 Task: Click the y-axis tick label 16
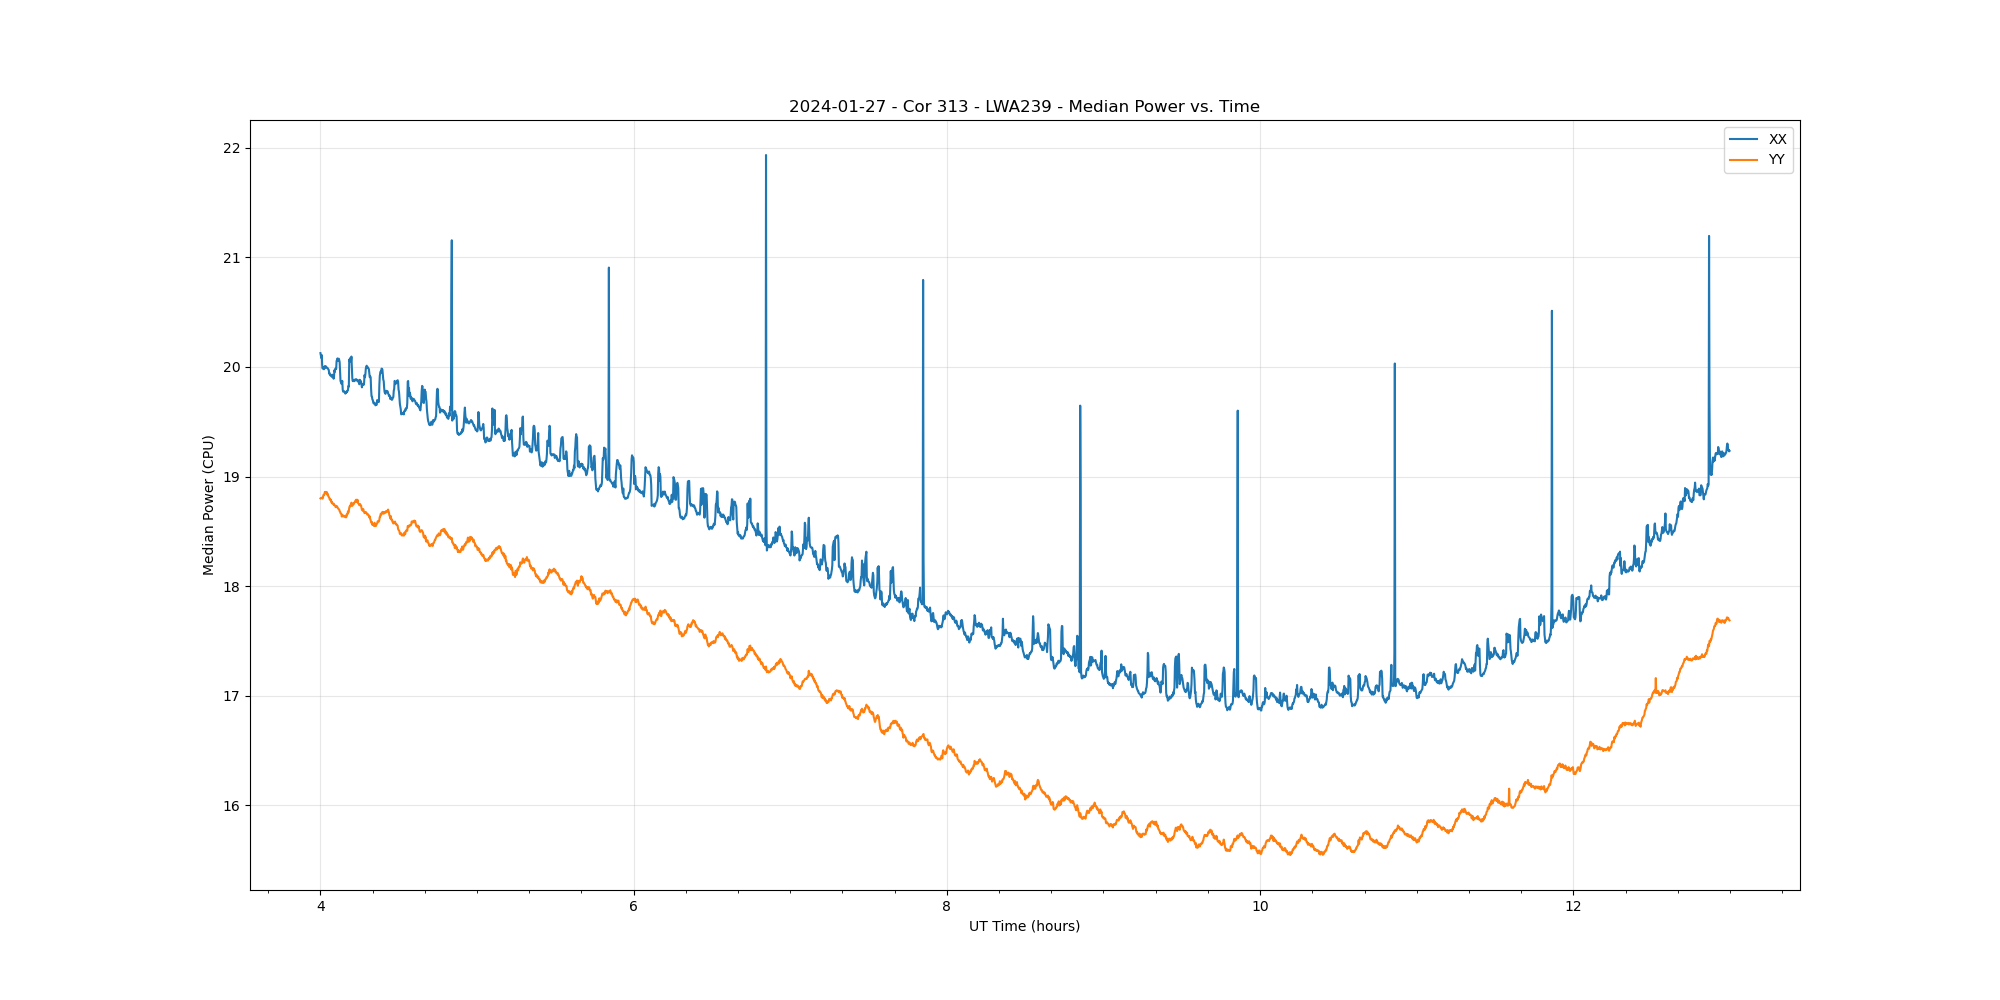click(232, 806)
